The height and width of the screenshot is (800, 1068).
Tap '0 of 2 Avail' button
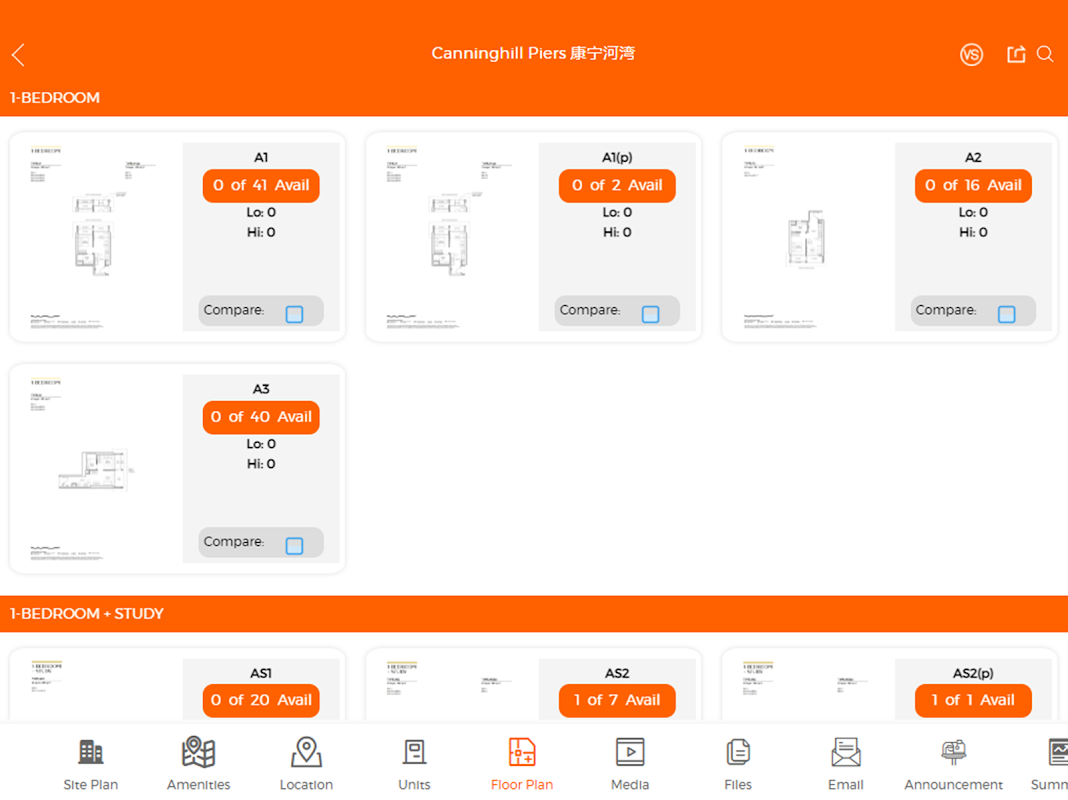click(x=617, y=185)
